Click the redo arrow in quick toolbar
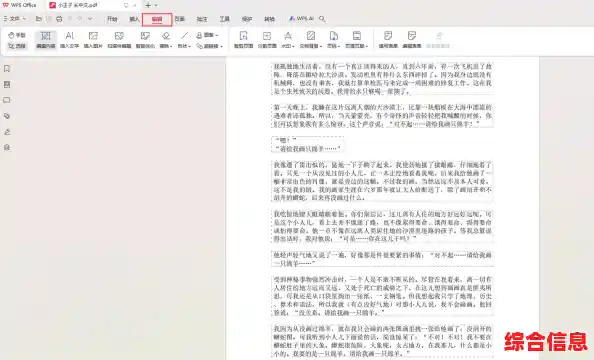Viewport: 594px width, 360px height. [80, 19]
